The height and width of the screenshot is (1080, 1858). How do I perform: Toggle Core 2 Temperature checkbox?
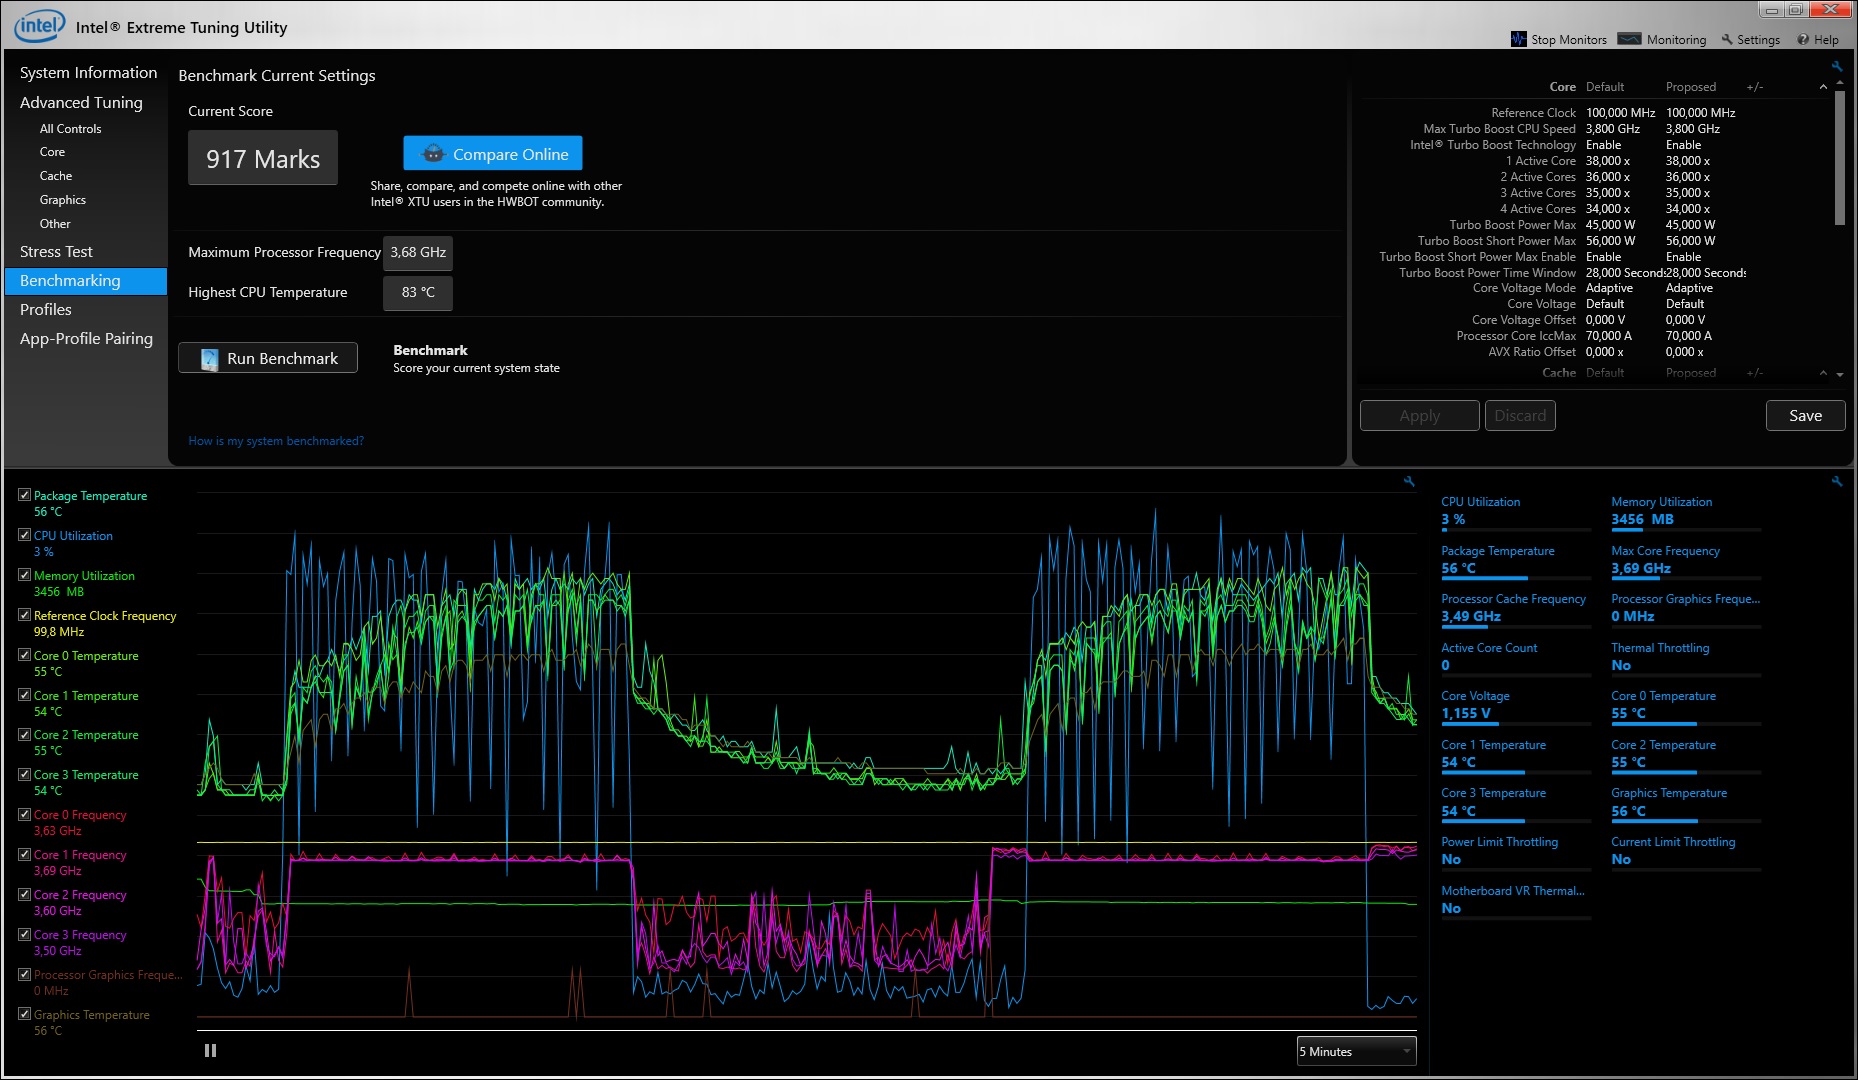click(24, 734)
